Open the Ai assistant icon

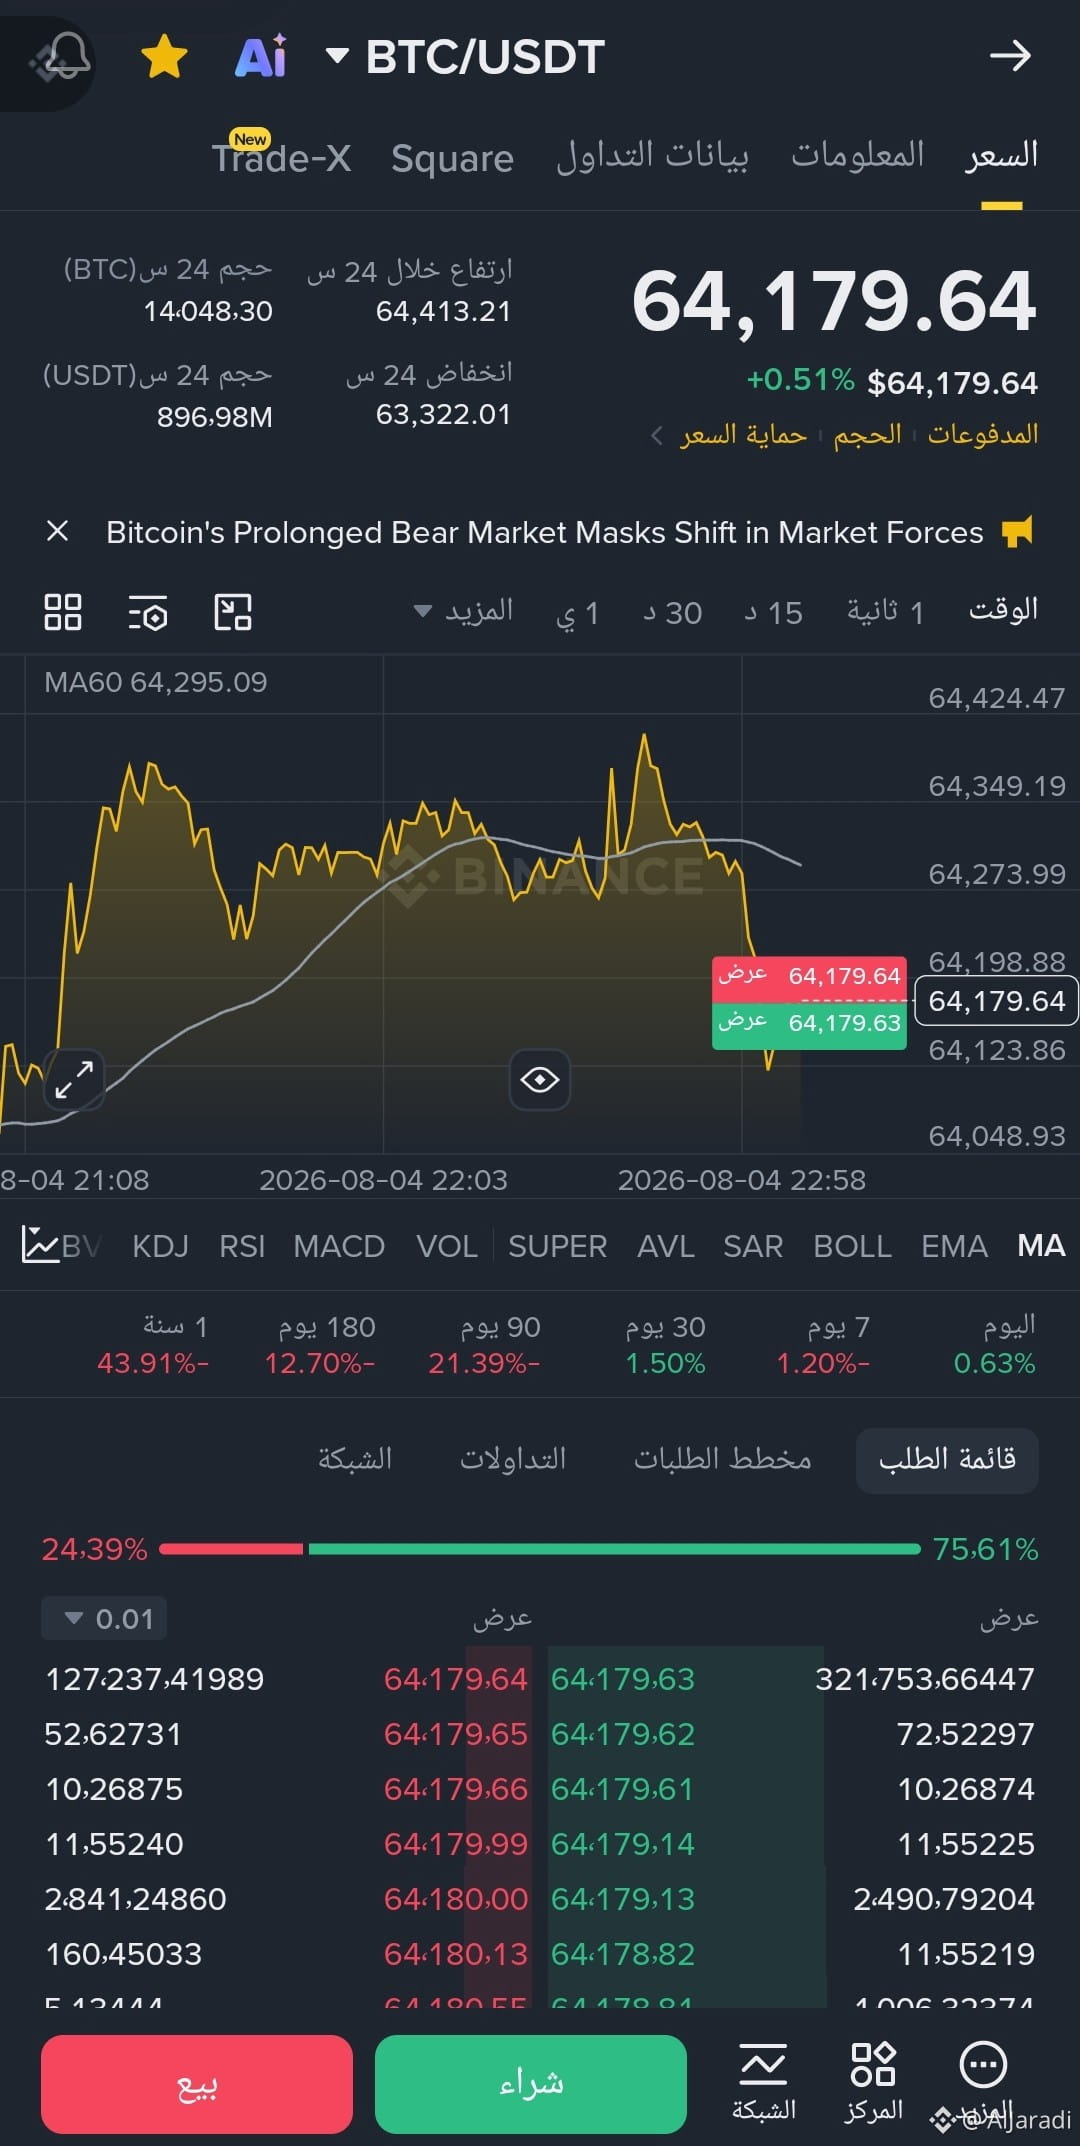(261, 56)
